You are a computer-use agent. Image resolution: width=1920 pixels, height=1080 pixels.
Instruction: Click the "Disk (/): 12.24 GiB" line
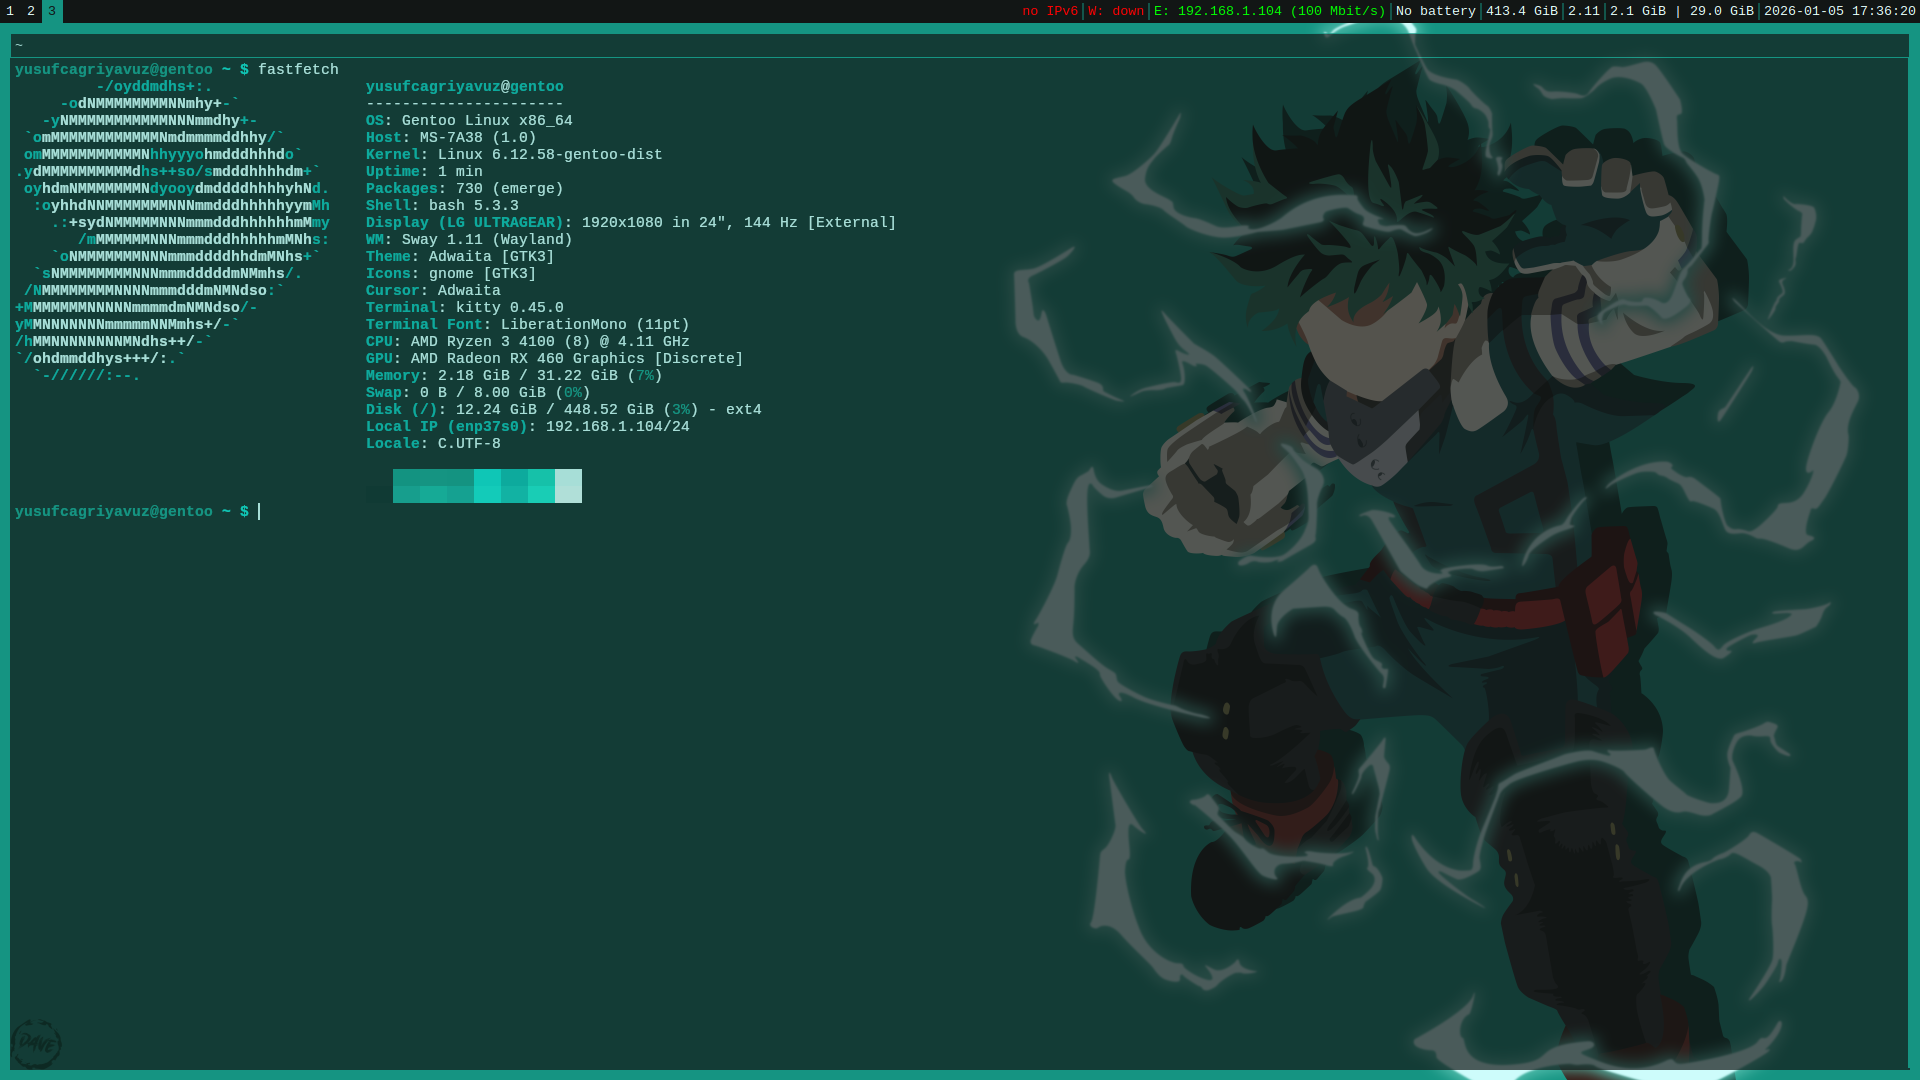pos(564,410)
